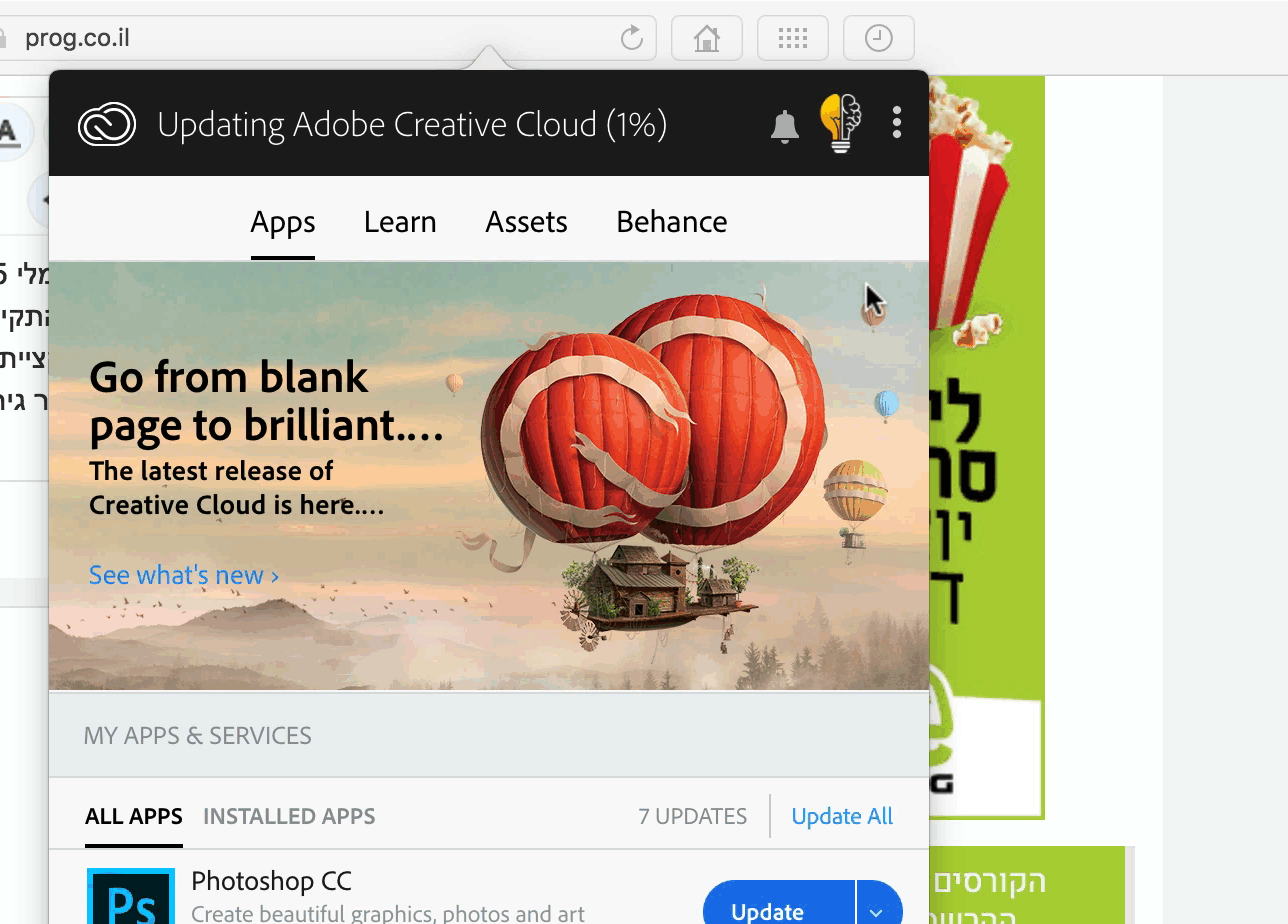Click the Photoshop CC app icon
This screenshot has height=924, width=1288.
(x=131, y=896)
